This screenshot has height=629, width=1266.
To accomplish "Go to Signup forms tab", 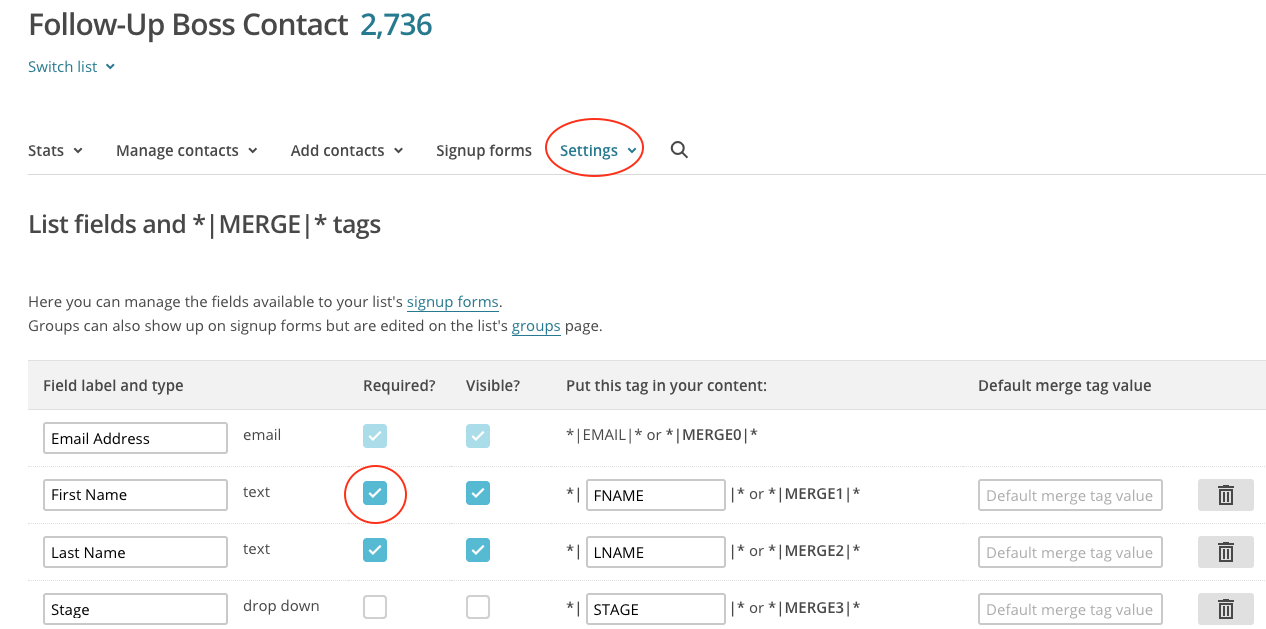I will [x=484, y=151].
